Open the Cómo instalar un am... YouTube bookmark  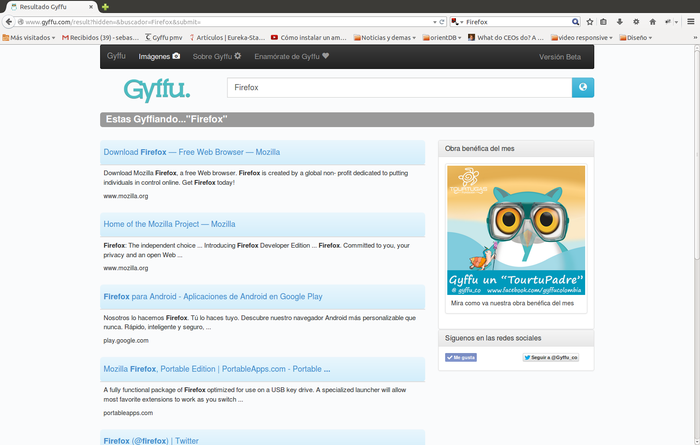tap(308, 38)
